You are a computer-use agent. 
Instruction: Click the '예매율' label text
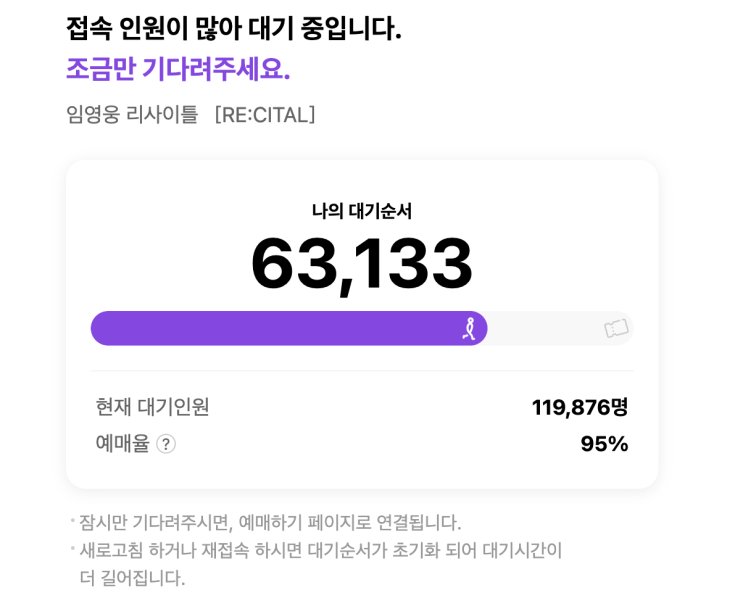(x=122, y=443)
